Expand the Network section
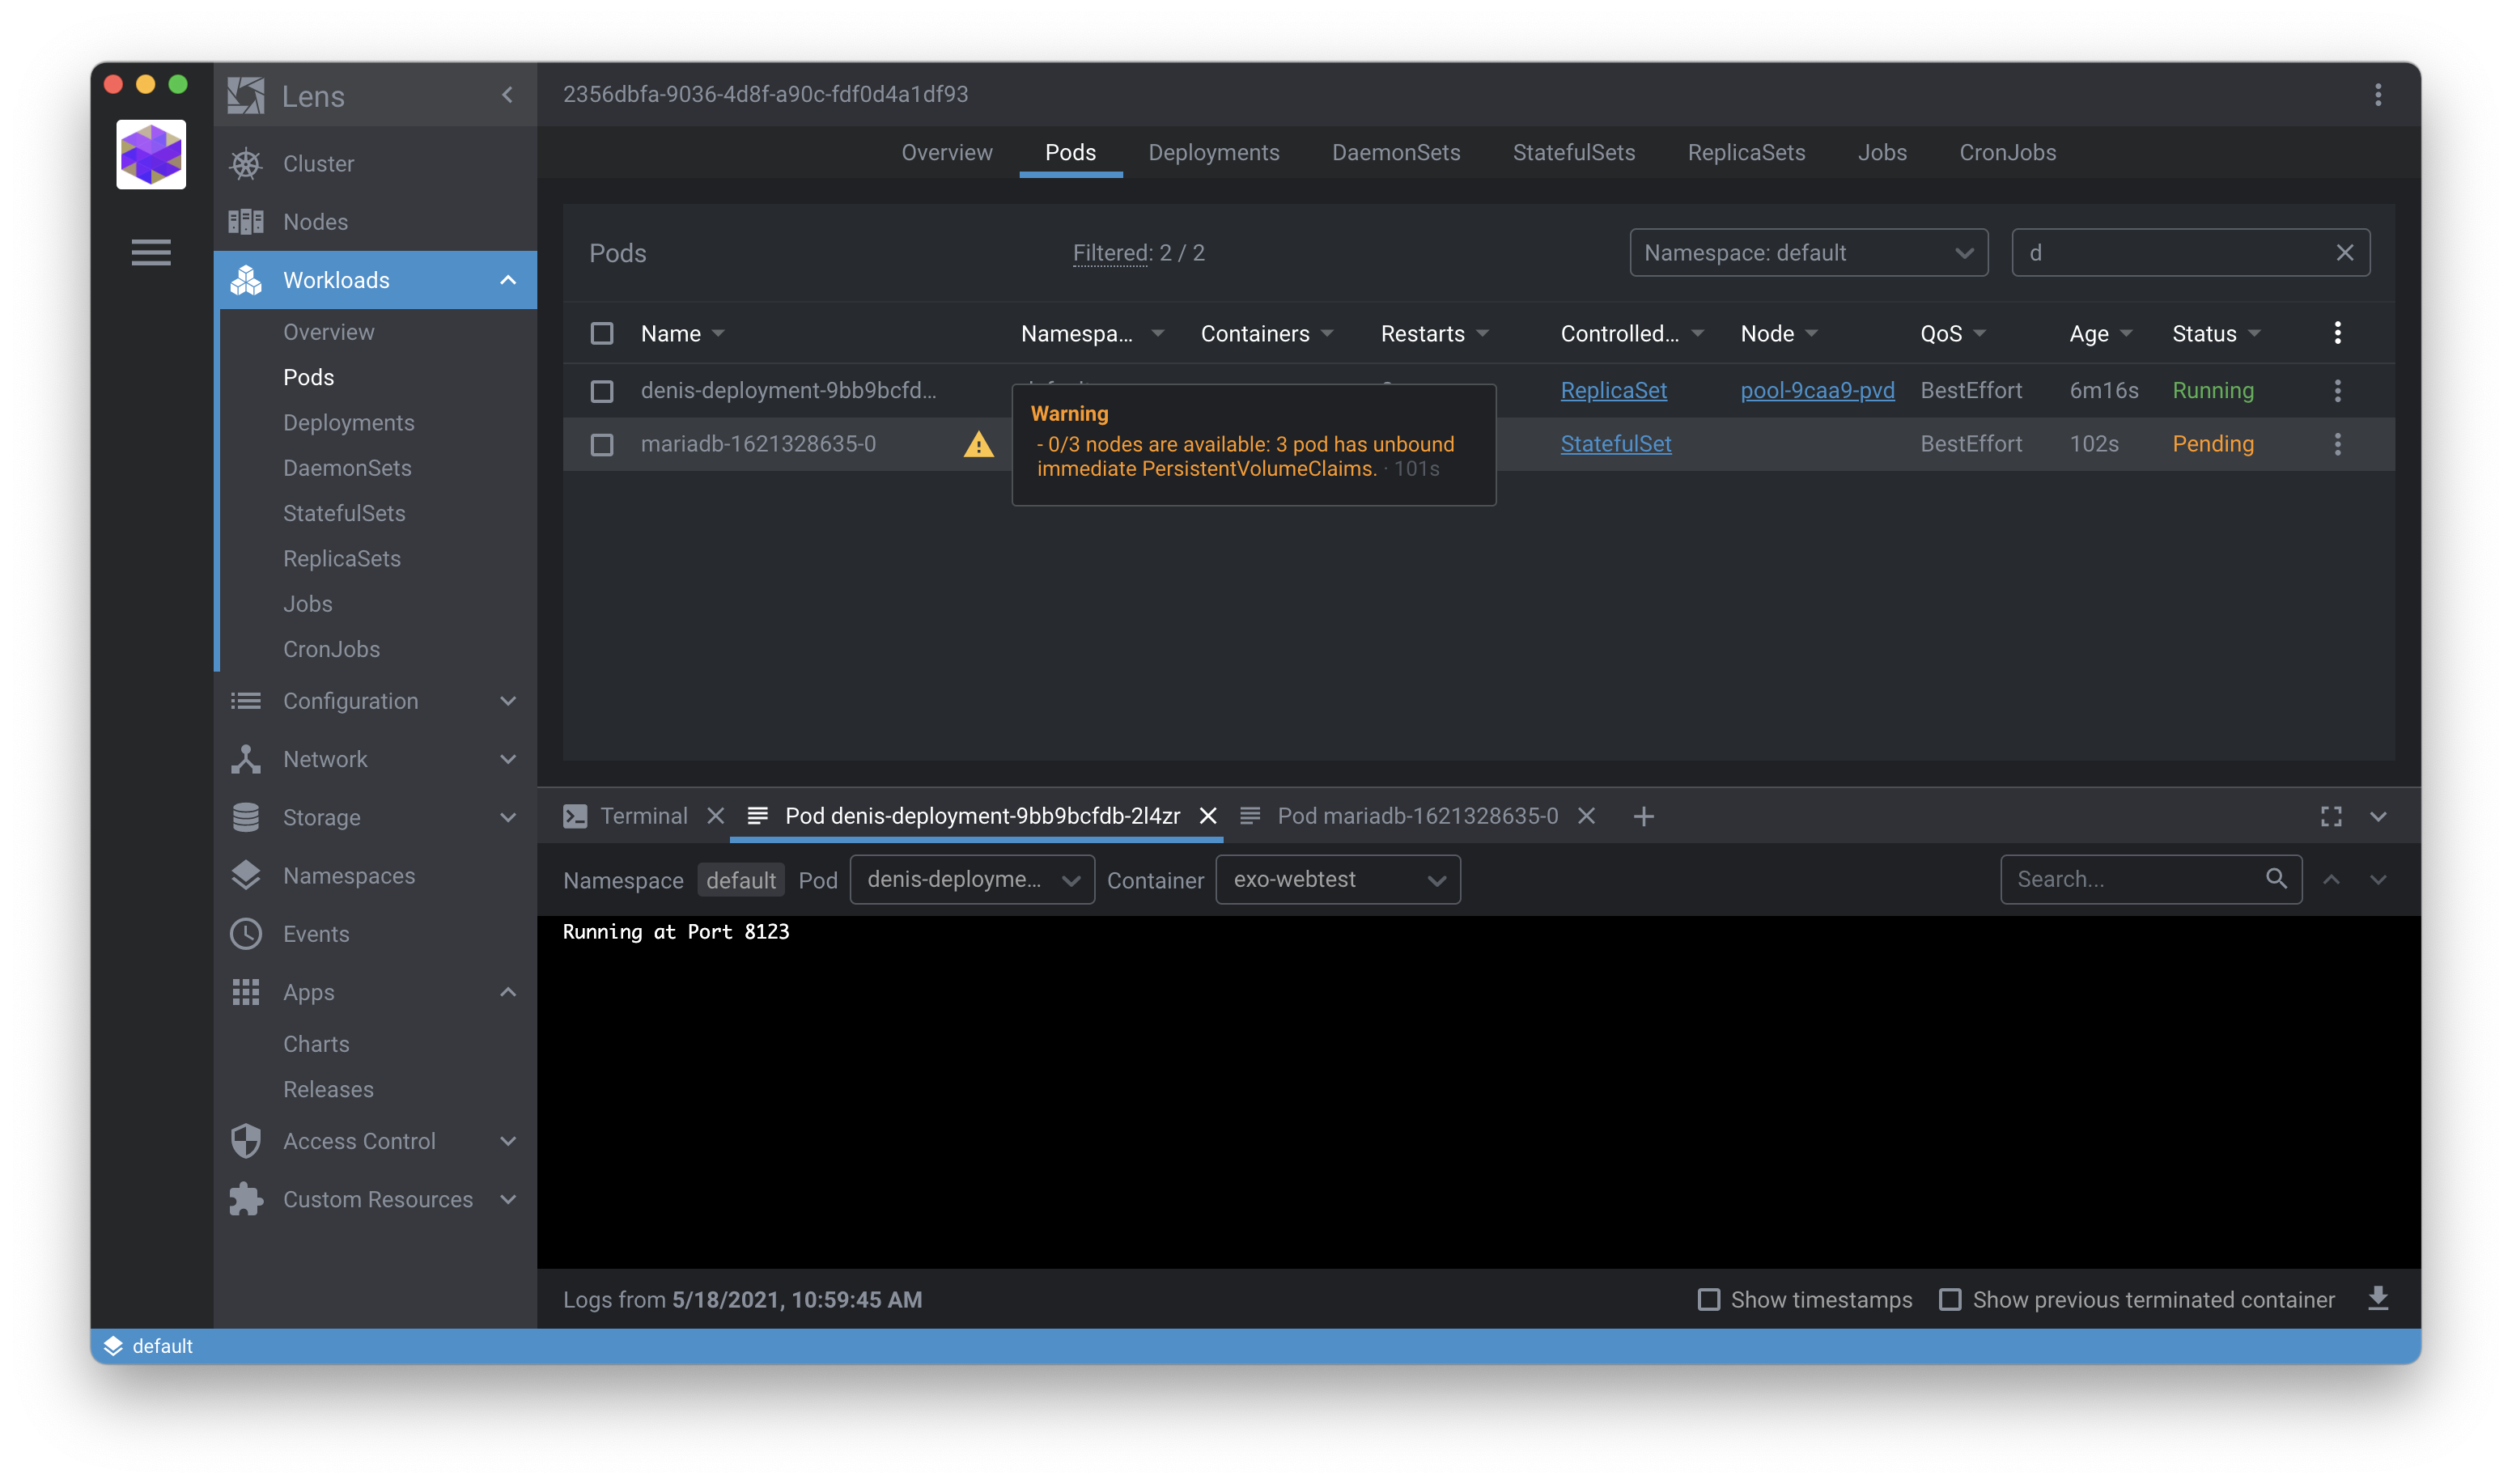Viewport: 2512px width, 1484px height. (x=508, y=759)
